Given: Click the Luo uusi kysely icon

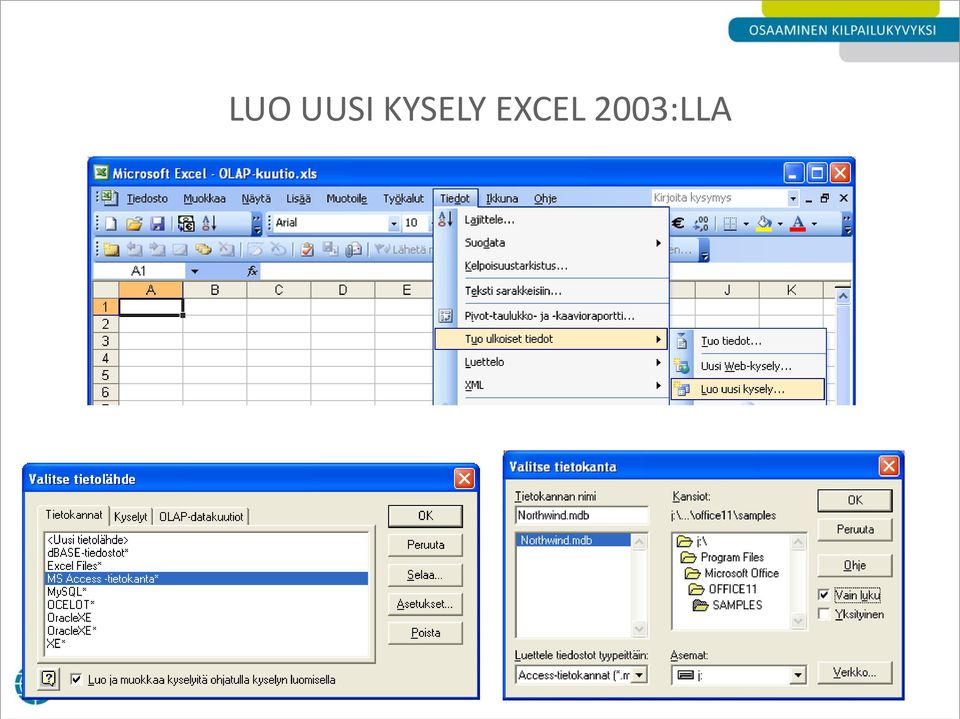Looking at the screenshot, I should click(x=683, y=390).
